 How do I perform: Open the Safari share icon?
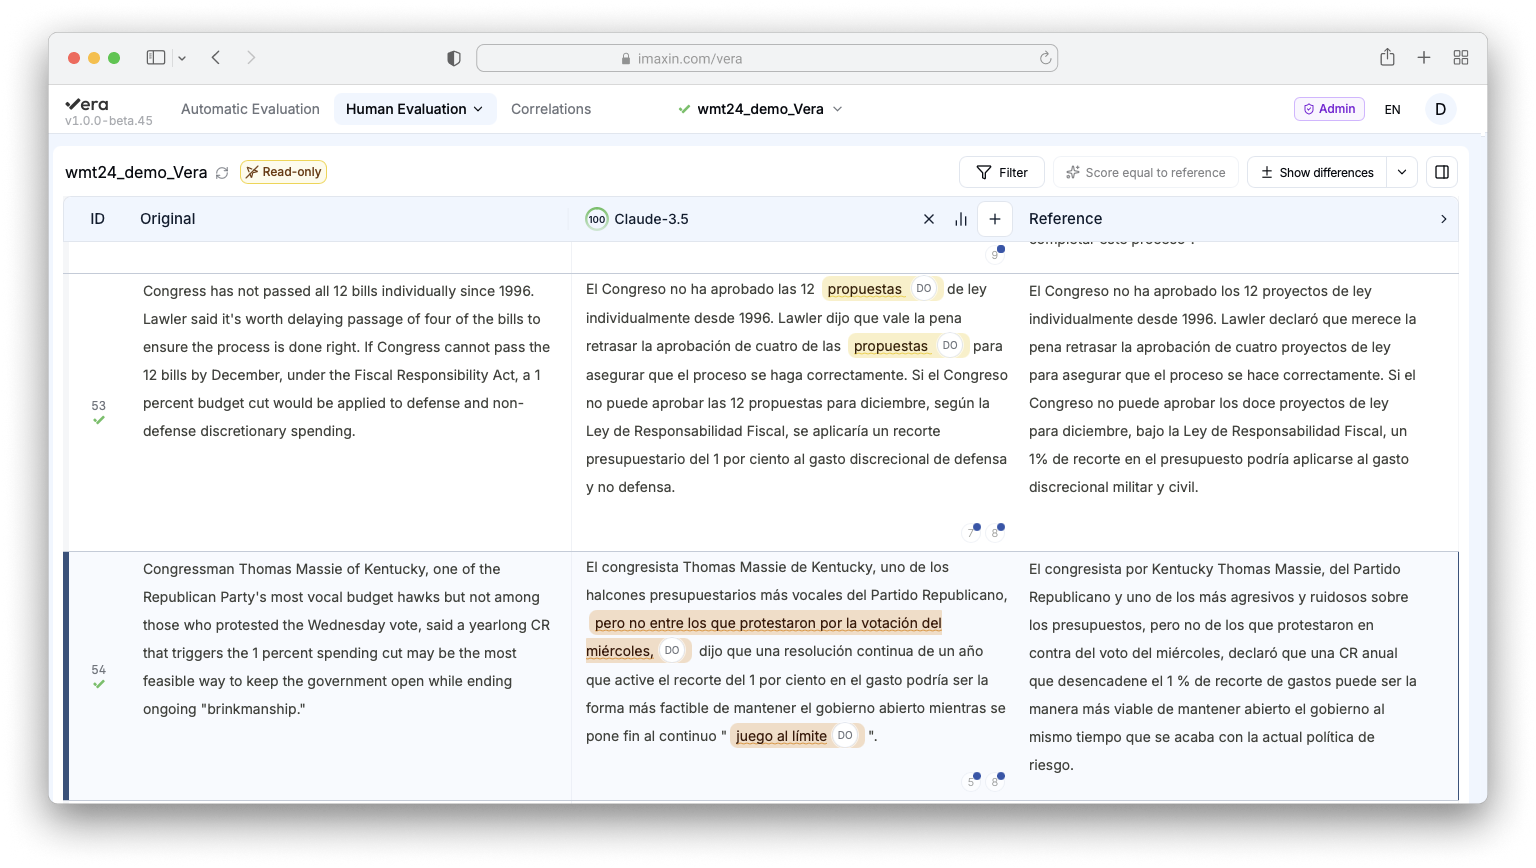(x=1387, y=57)
